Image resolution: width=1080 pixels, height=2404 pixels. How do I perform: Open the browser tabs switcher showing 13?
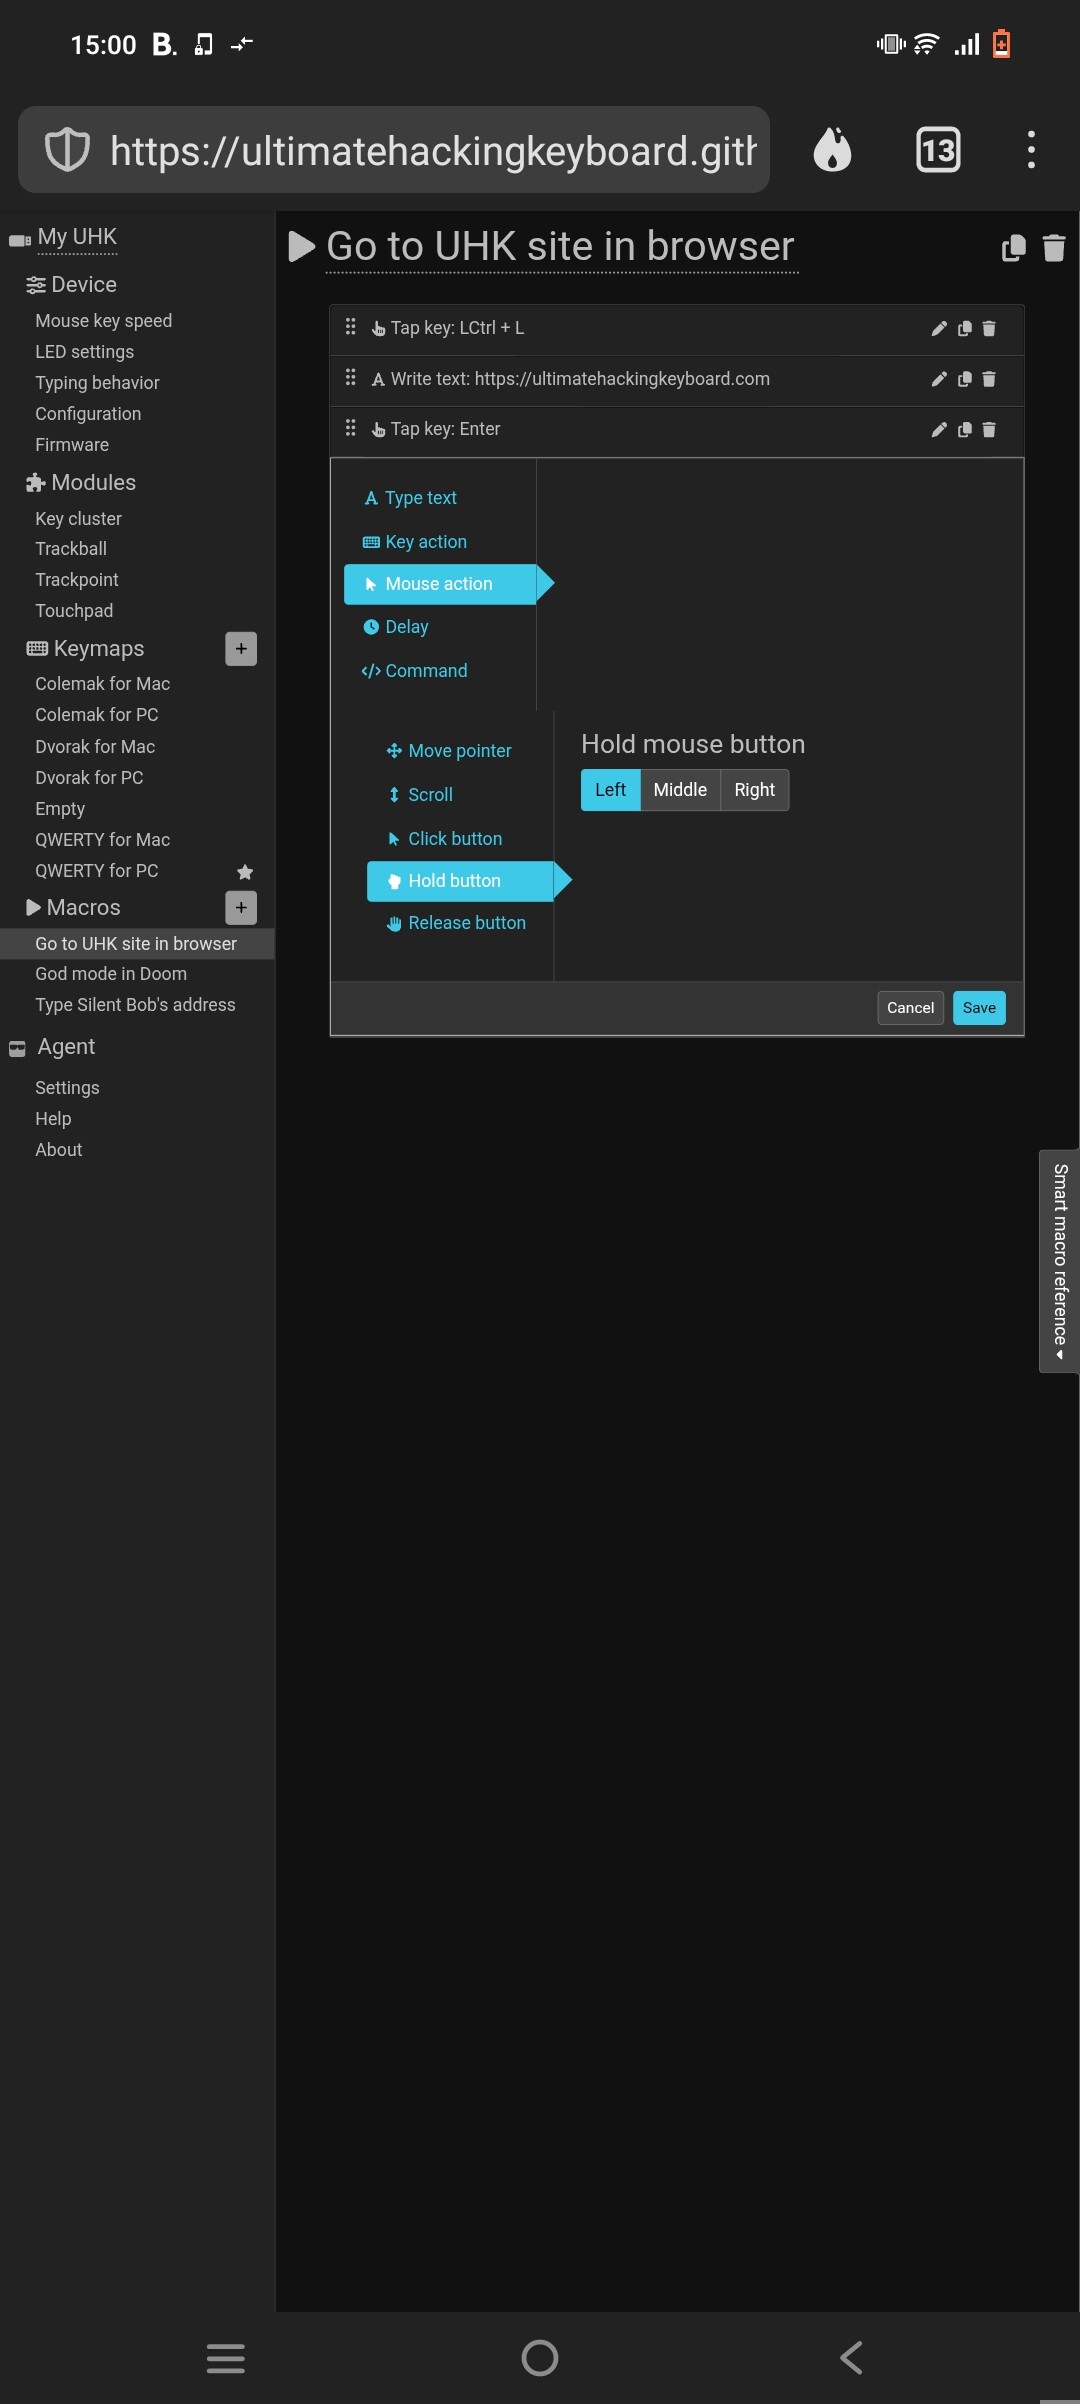click(x=937, y=150)
